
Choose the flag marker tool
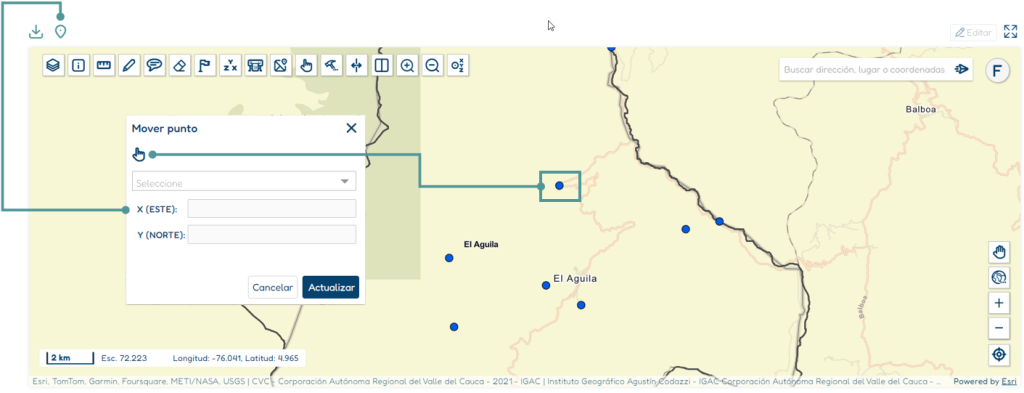204,65
